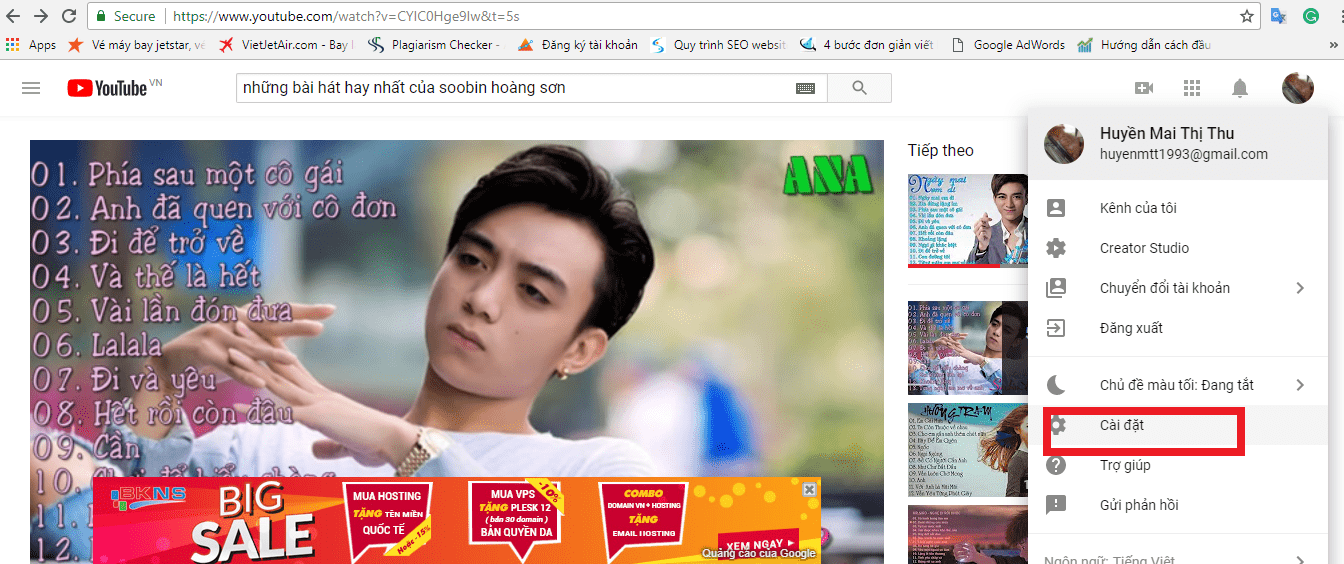Open the YouTube hamburger guide menu
This screenshot has height=564, width=1344.
pos(31,88)
